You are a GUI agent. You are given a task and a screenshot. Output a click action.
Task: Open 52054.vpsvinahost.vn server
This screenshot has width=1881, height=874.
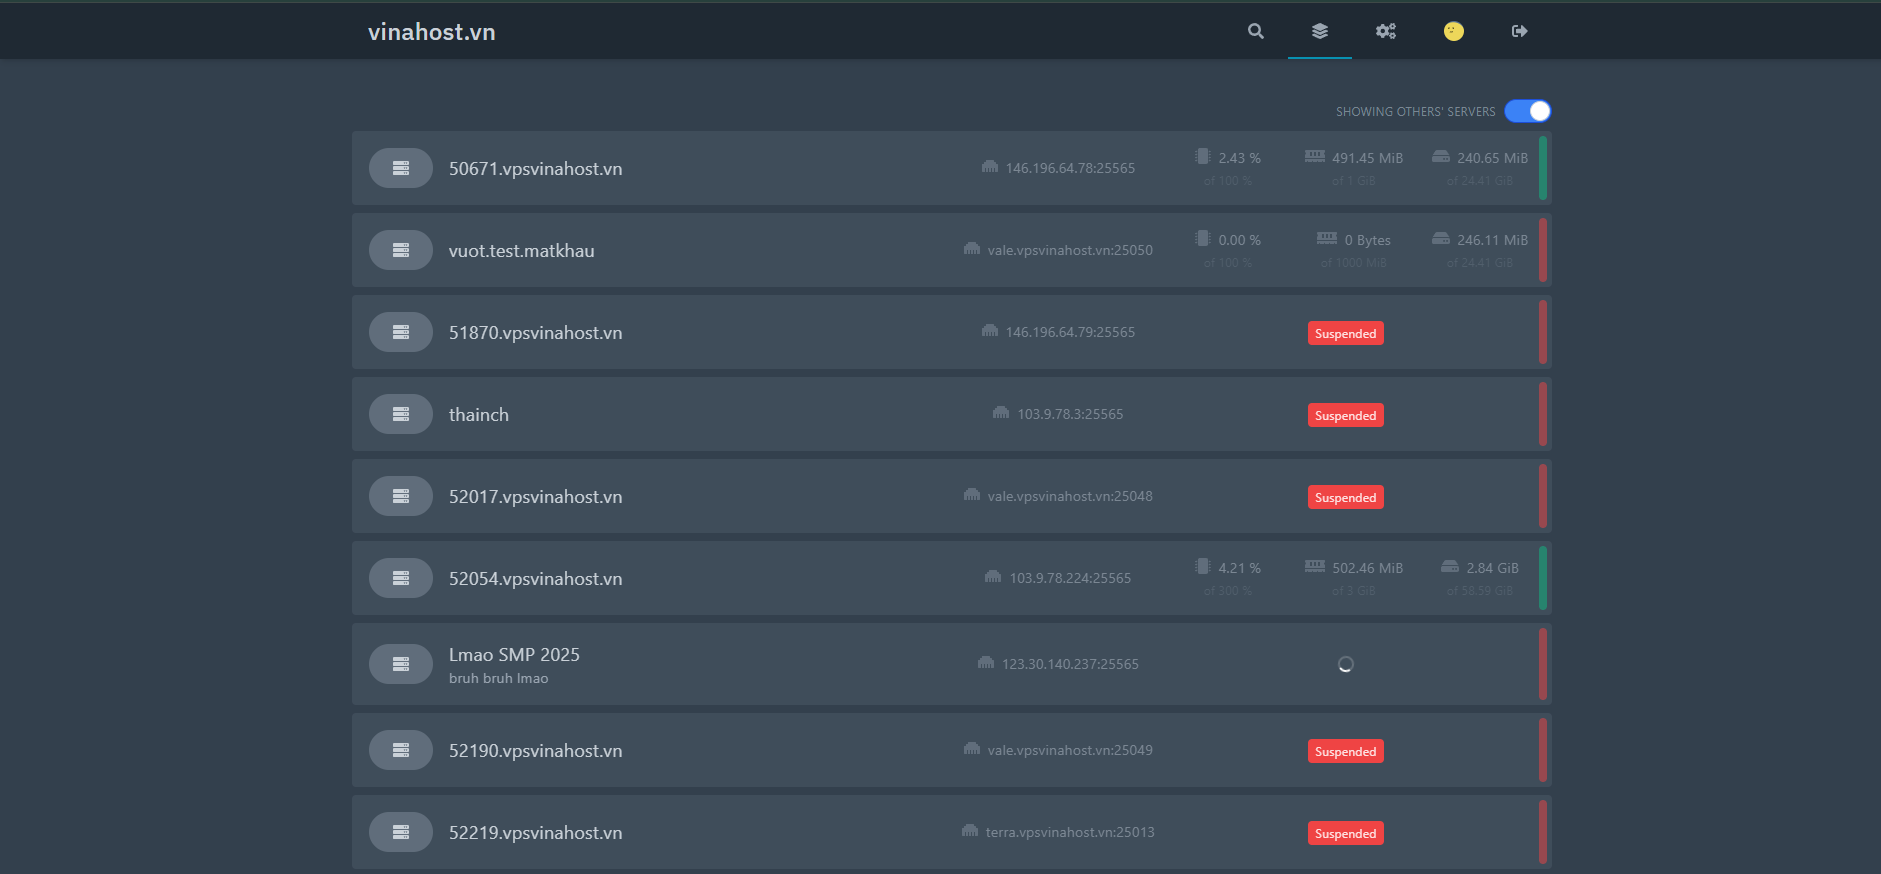pyautogui.click(x=535, y=579)
